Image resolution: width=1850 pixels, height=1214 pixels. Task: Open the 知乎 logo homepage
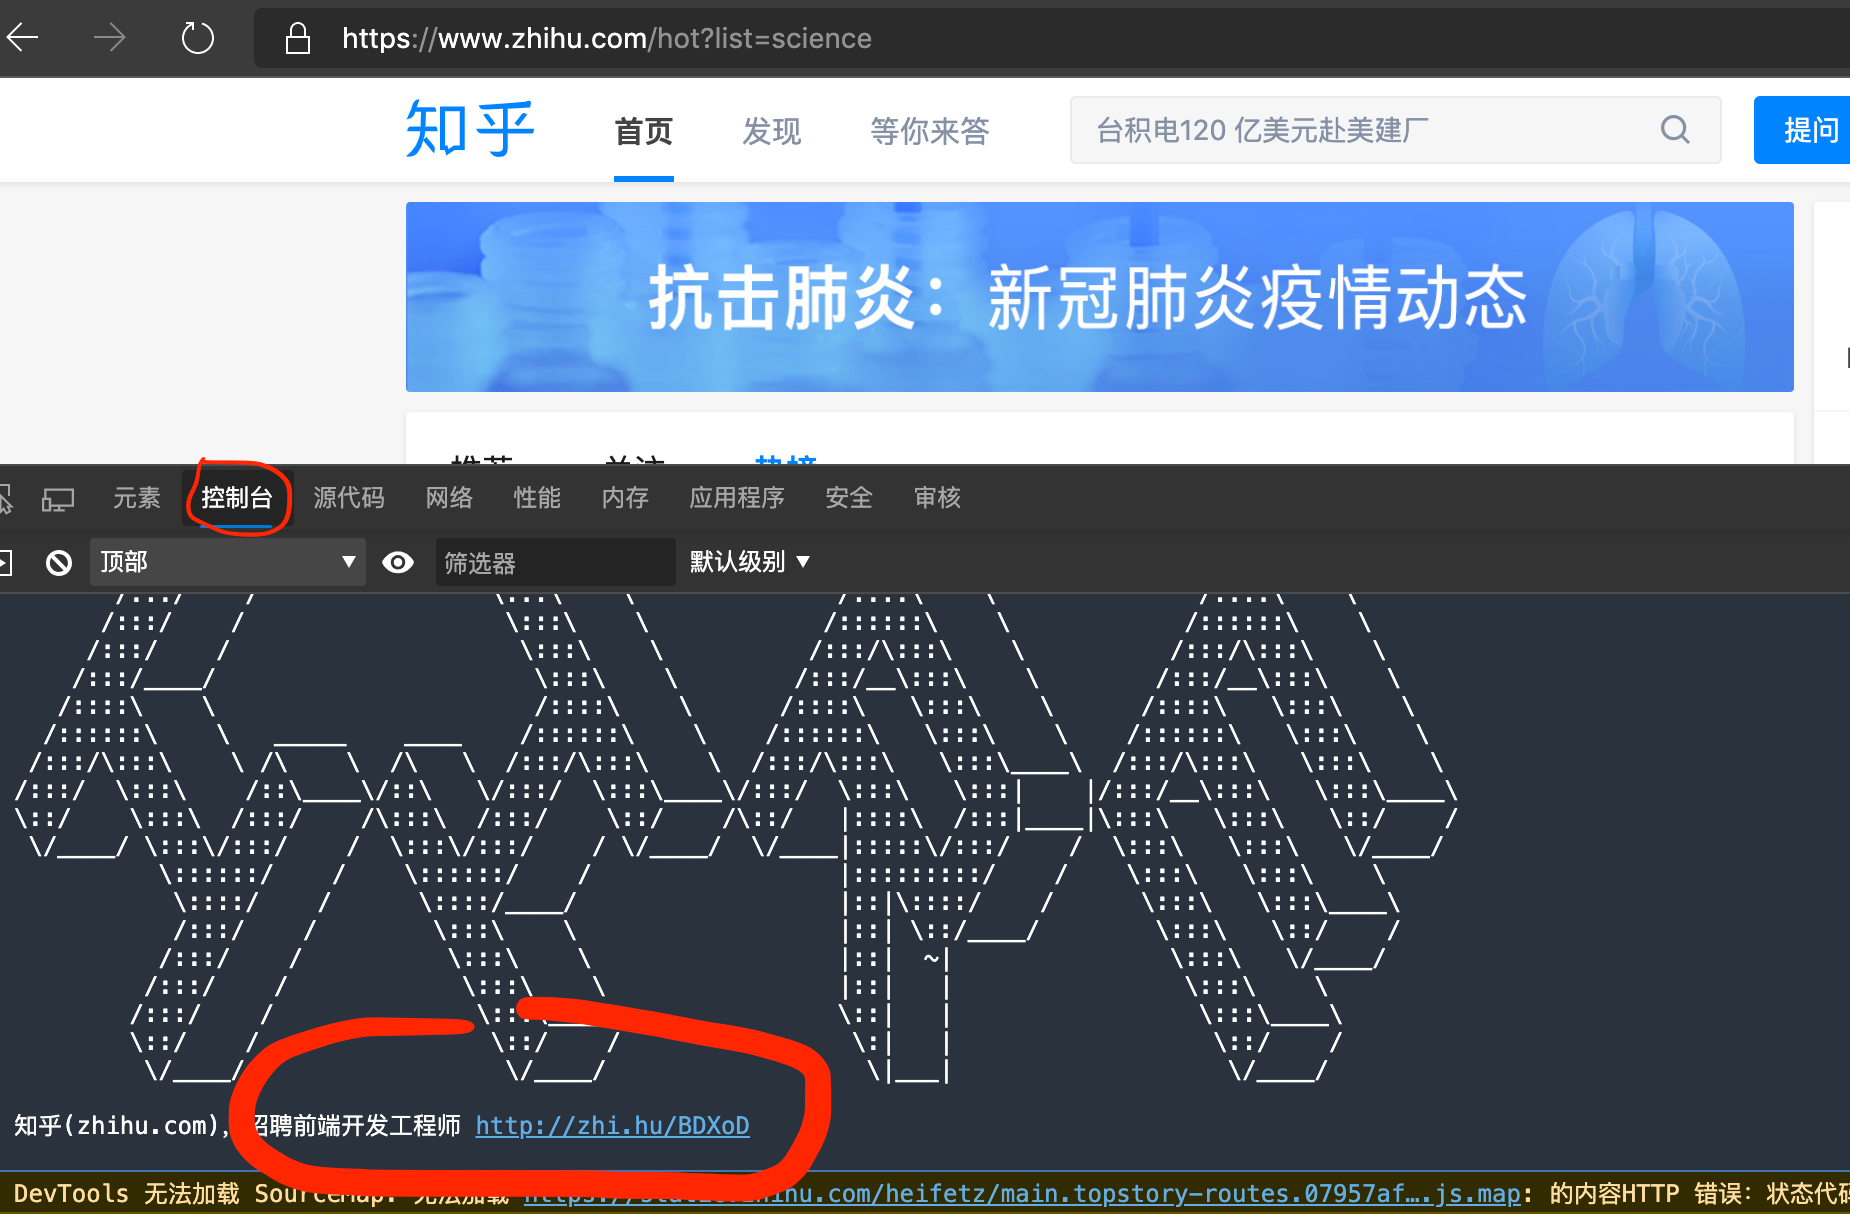[x=470, y=129]
